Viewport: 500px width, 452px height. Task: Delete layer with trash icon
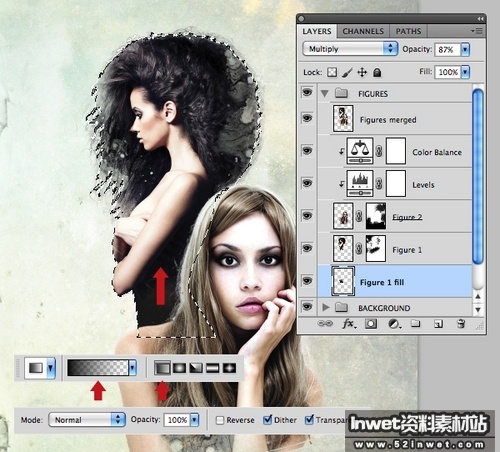461,324
